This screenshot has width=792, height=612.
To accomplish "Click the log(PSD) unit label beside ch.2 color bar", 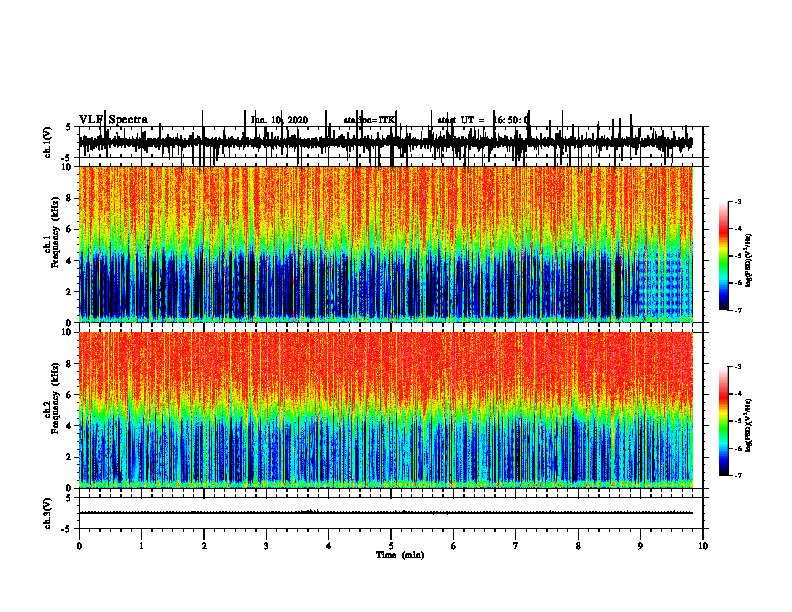I will pos(749,425).
